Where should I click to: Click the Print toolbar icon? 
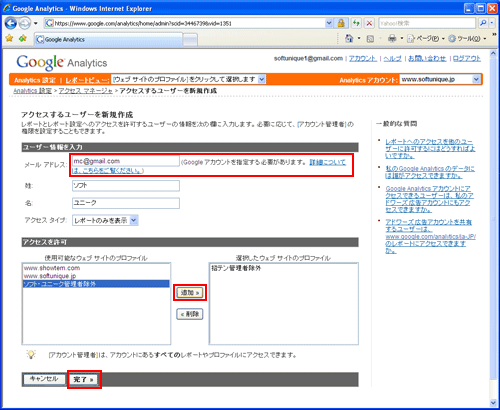pyautogui.click(x=392, y=39)
